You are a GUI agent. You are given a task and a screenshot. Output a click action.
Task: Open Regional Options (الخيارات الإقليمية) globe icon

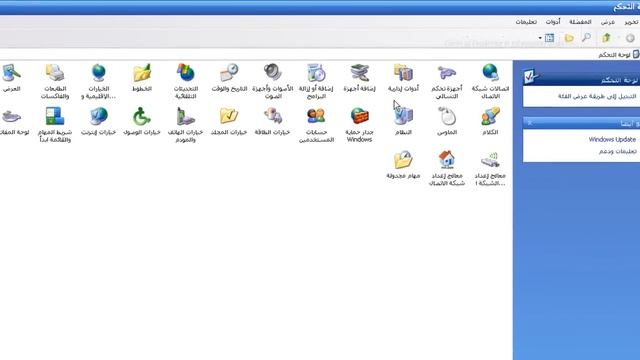98,73
